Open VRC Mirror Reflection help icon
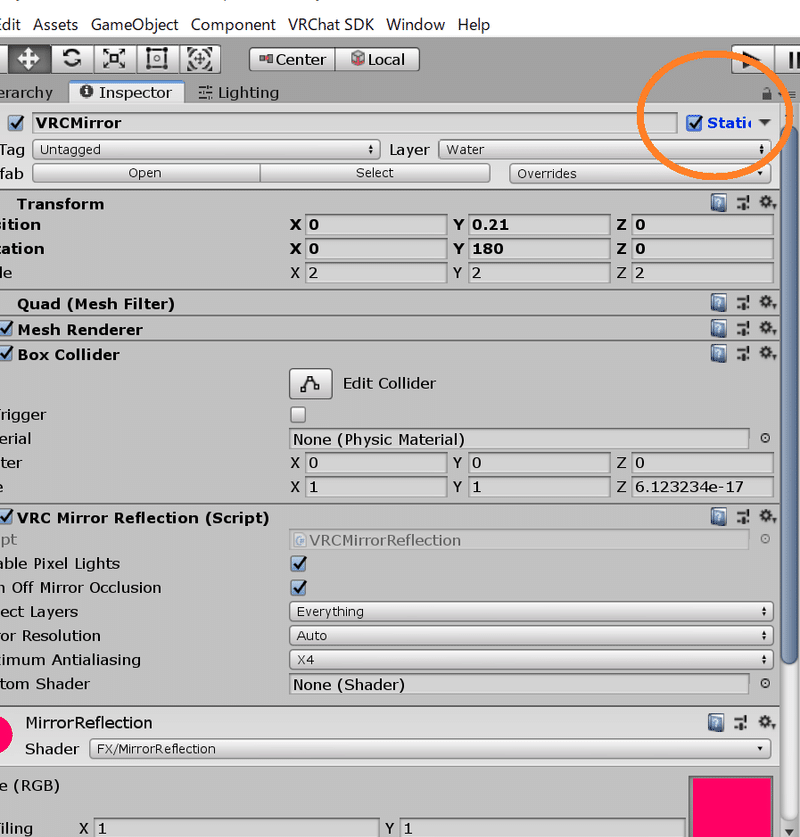The image size is (800, 837). [x=718, y=517]
